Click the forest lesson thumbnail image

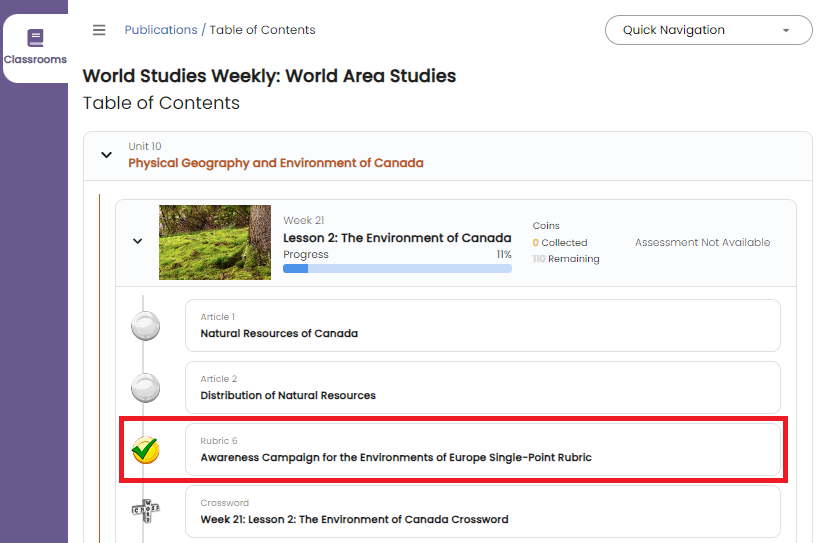[x=215, y=243]
